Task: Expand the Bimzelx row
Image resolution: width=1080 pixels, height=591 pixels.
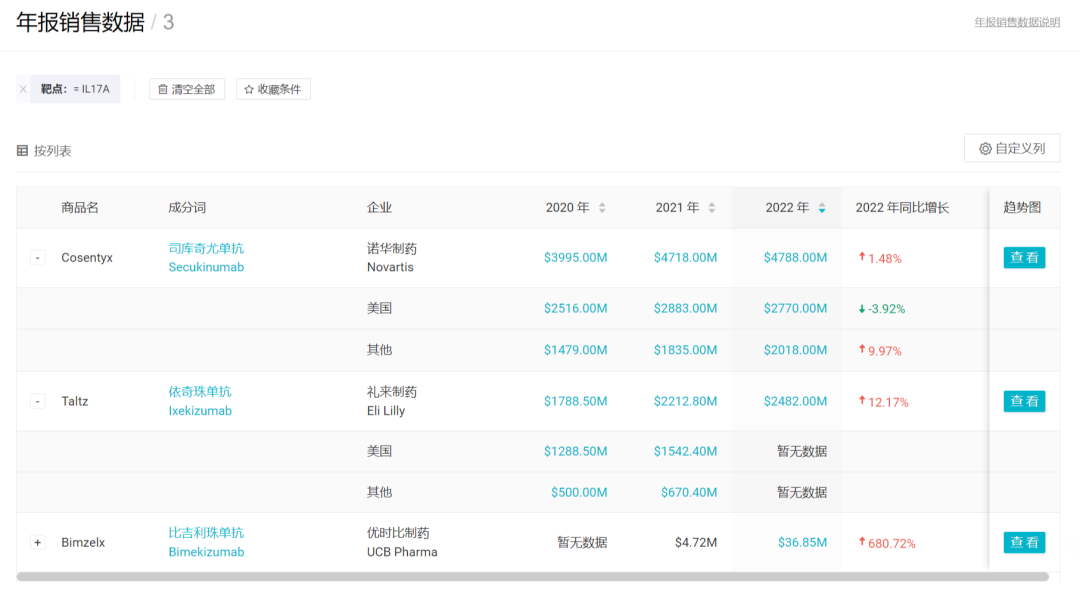Action: (38, 542)
